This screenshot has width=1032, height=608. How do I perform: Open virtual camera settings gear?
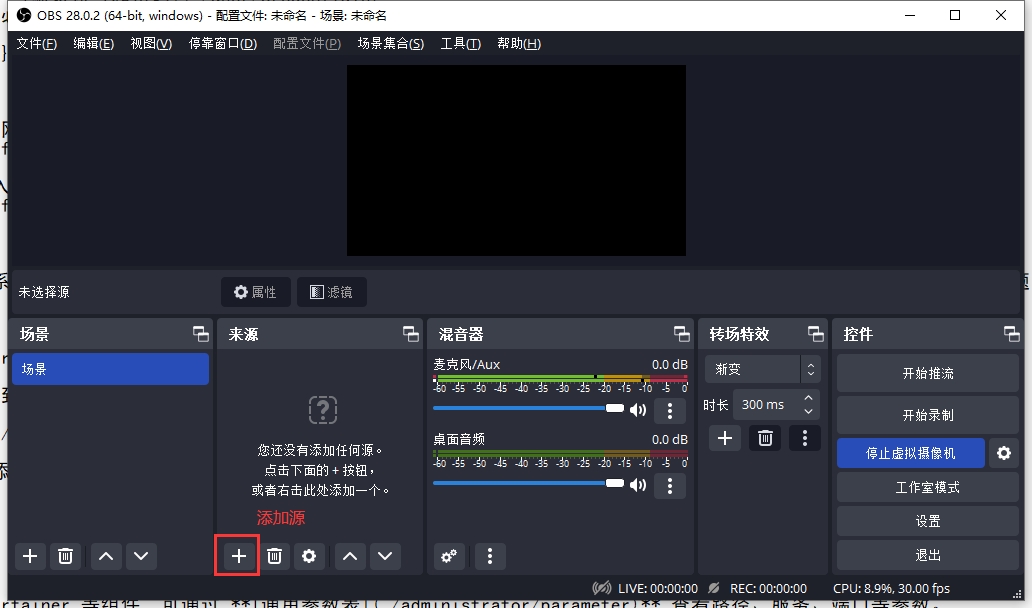pyautogui.click(x=1004, y=453)
